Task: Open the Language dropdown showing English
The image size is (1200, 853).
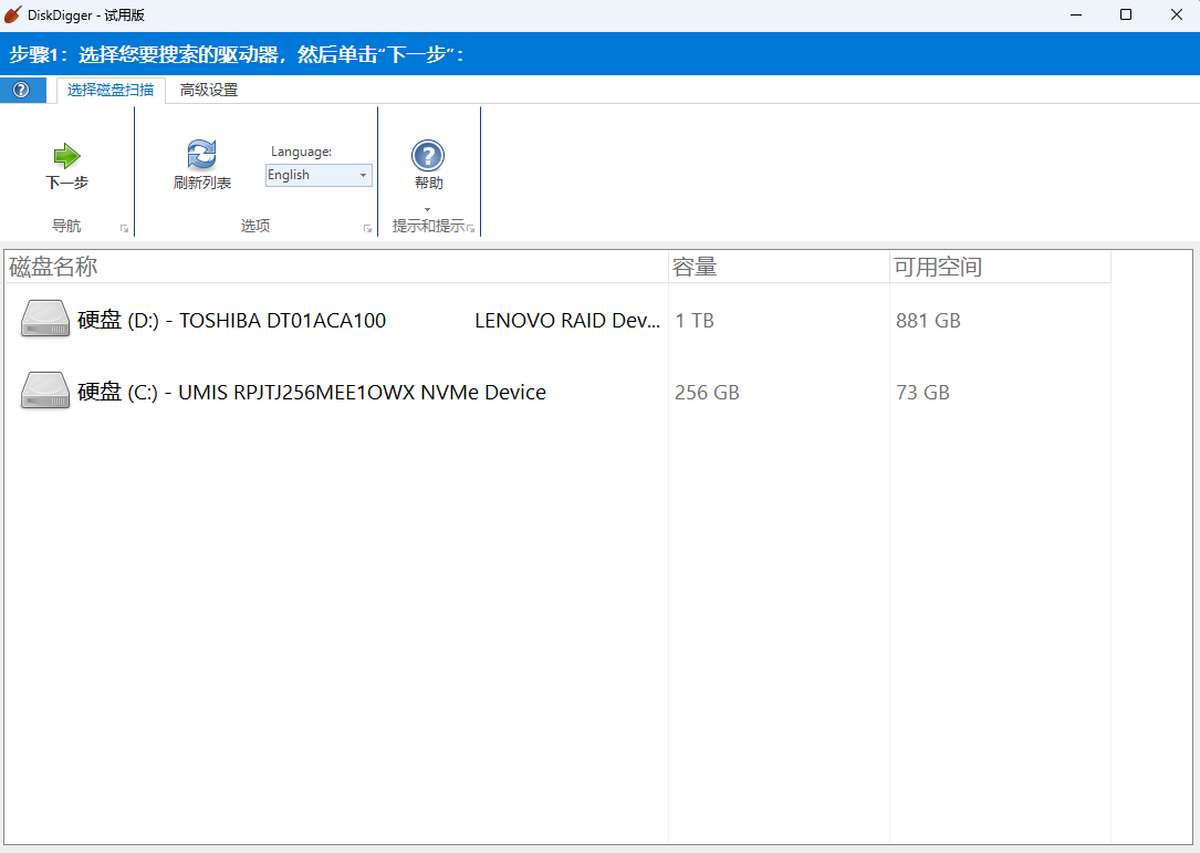Action: [x=318, y=175]
